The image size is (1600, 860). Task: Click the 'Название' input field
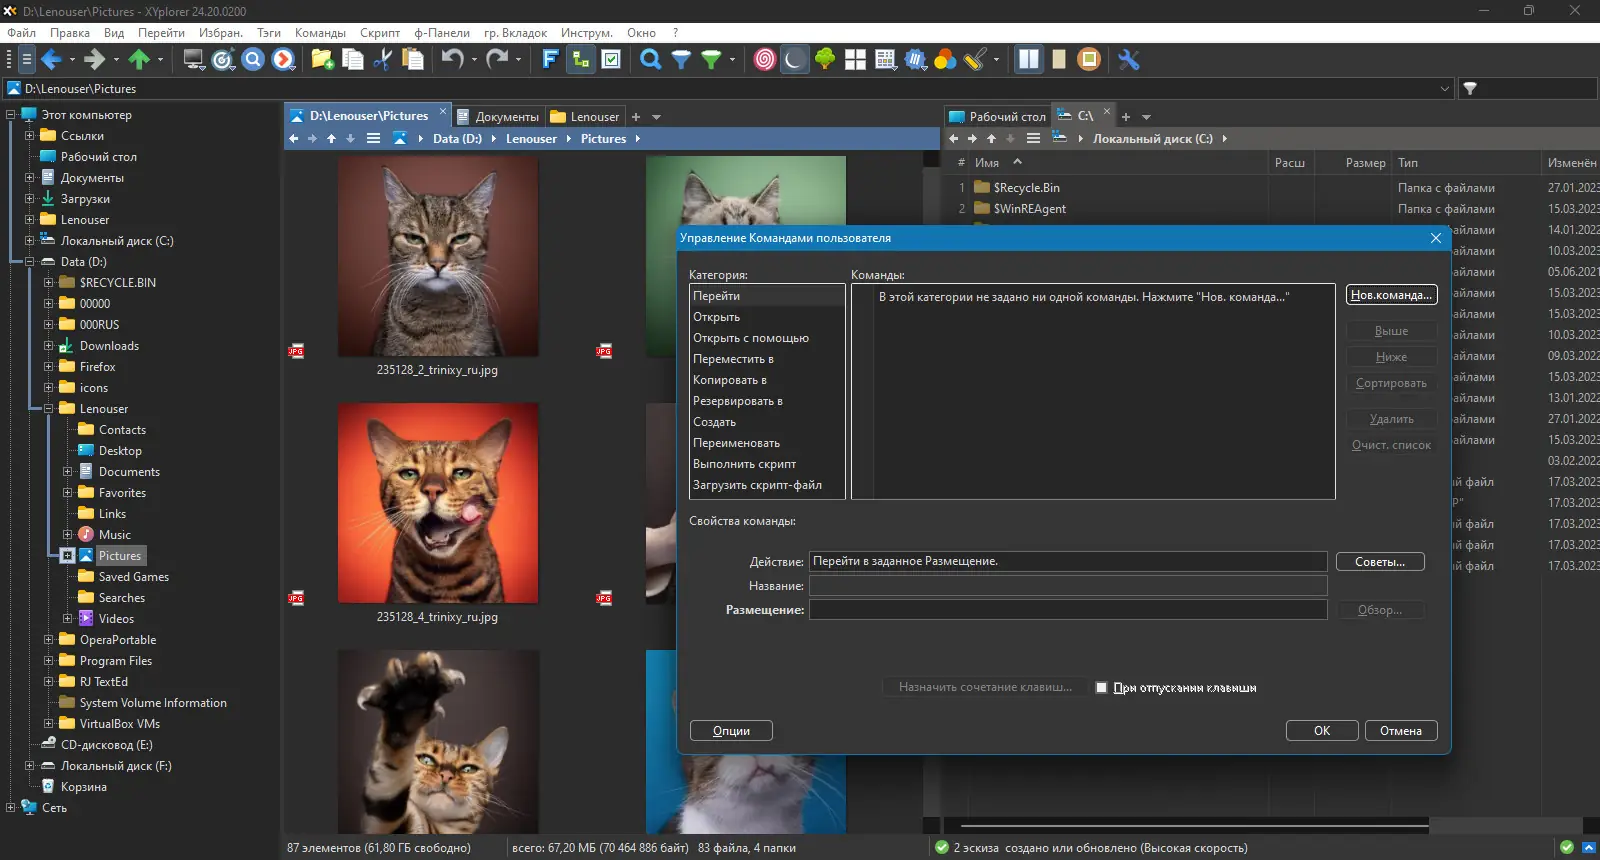pyautogui.click(x=1067, y=586)
